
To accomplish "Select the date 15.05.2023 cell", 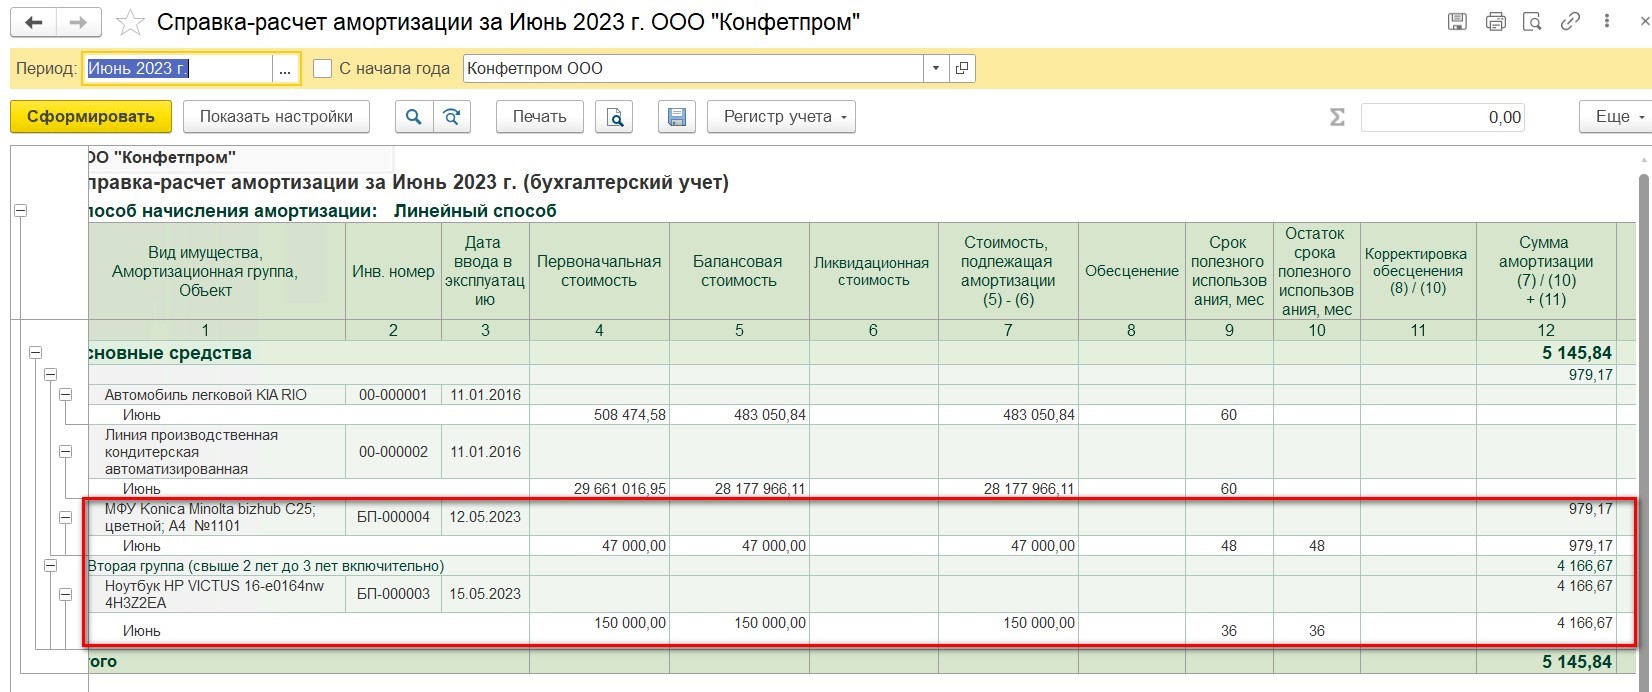I will pos(485,594).
